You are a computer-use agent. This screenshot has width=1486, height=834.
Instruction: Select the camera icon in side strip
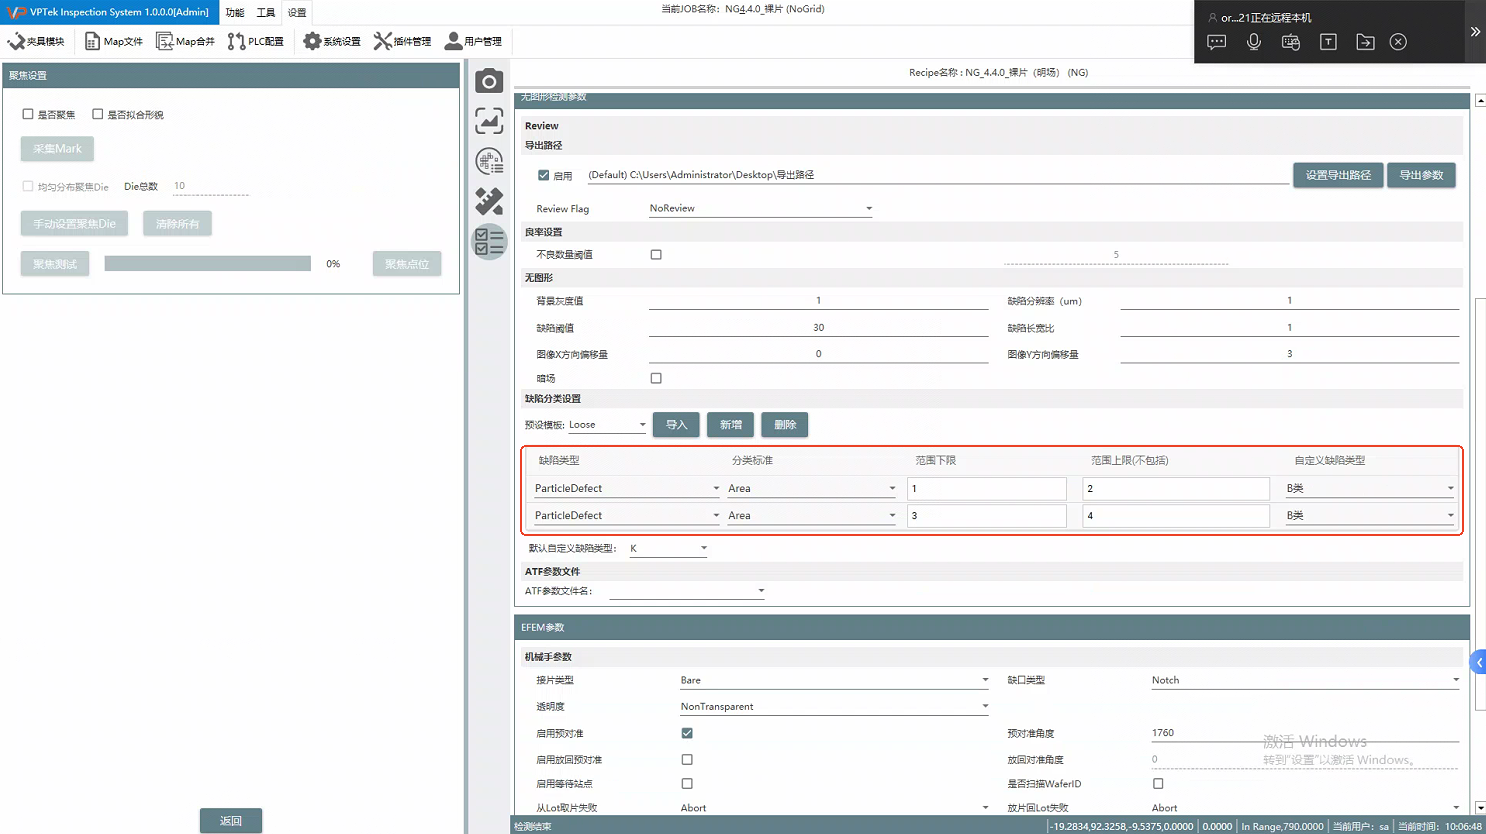pyautogui.click(x=489, y=81)
